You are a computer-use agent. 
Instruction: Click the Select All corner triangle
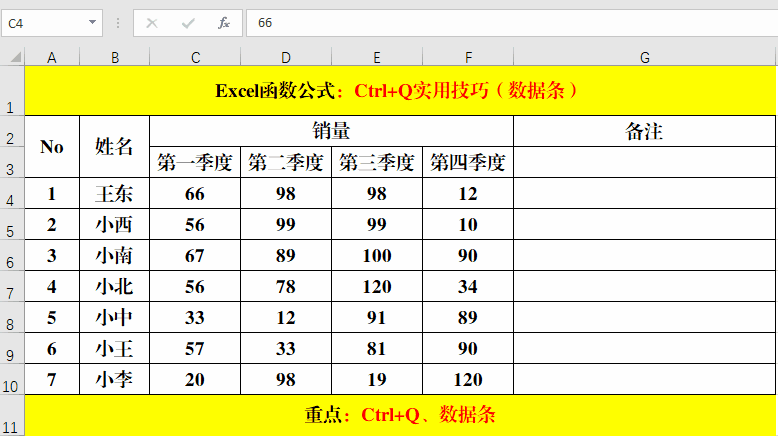tap(16, 57)
